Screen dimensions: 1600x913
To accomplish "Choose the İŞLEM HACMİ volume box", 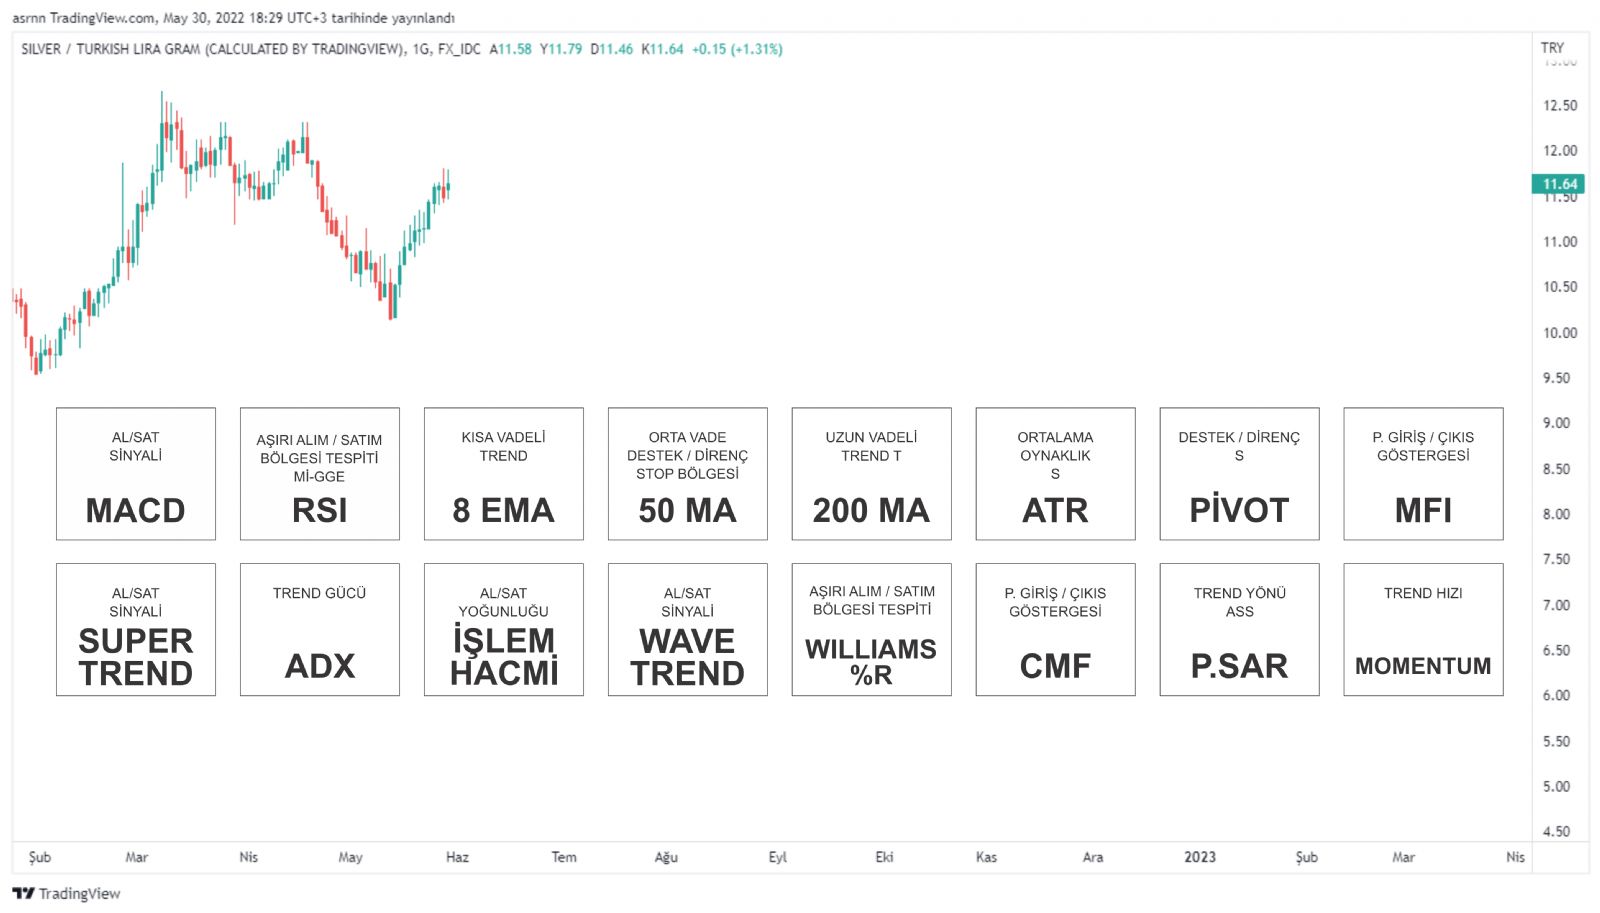I will (504, 630).
